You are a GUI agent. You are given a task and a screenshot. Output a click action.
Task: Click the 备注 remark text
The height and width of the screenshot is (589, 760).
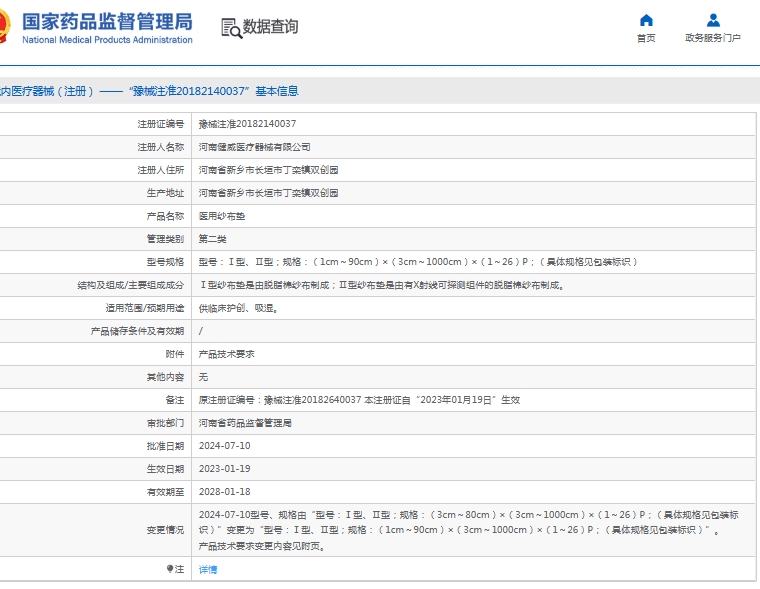(x=359, y=400)
